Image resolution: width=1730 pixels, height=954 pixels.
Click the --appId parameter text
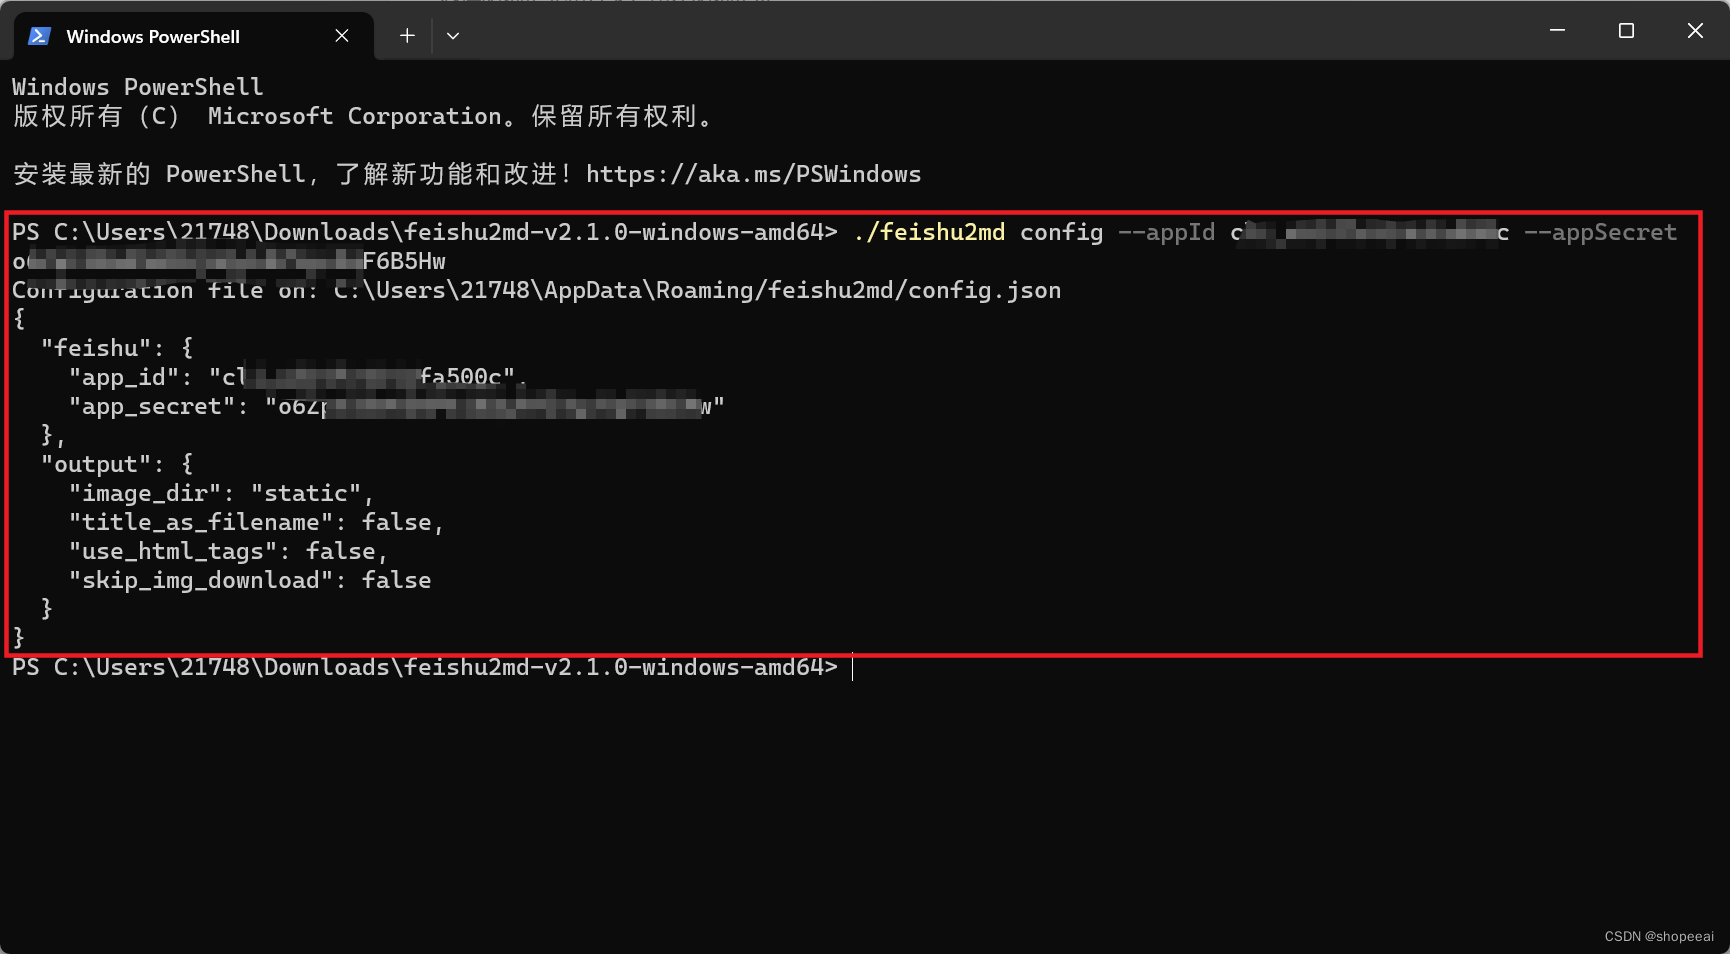1166,232
